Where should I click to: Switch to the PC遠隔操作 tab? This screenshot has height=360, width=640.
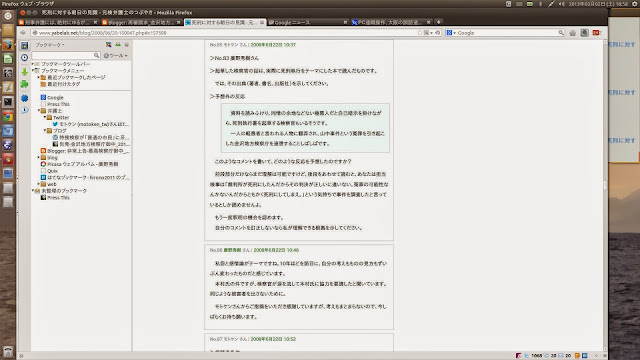[391, 22]
